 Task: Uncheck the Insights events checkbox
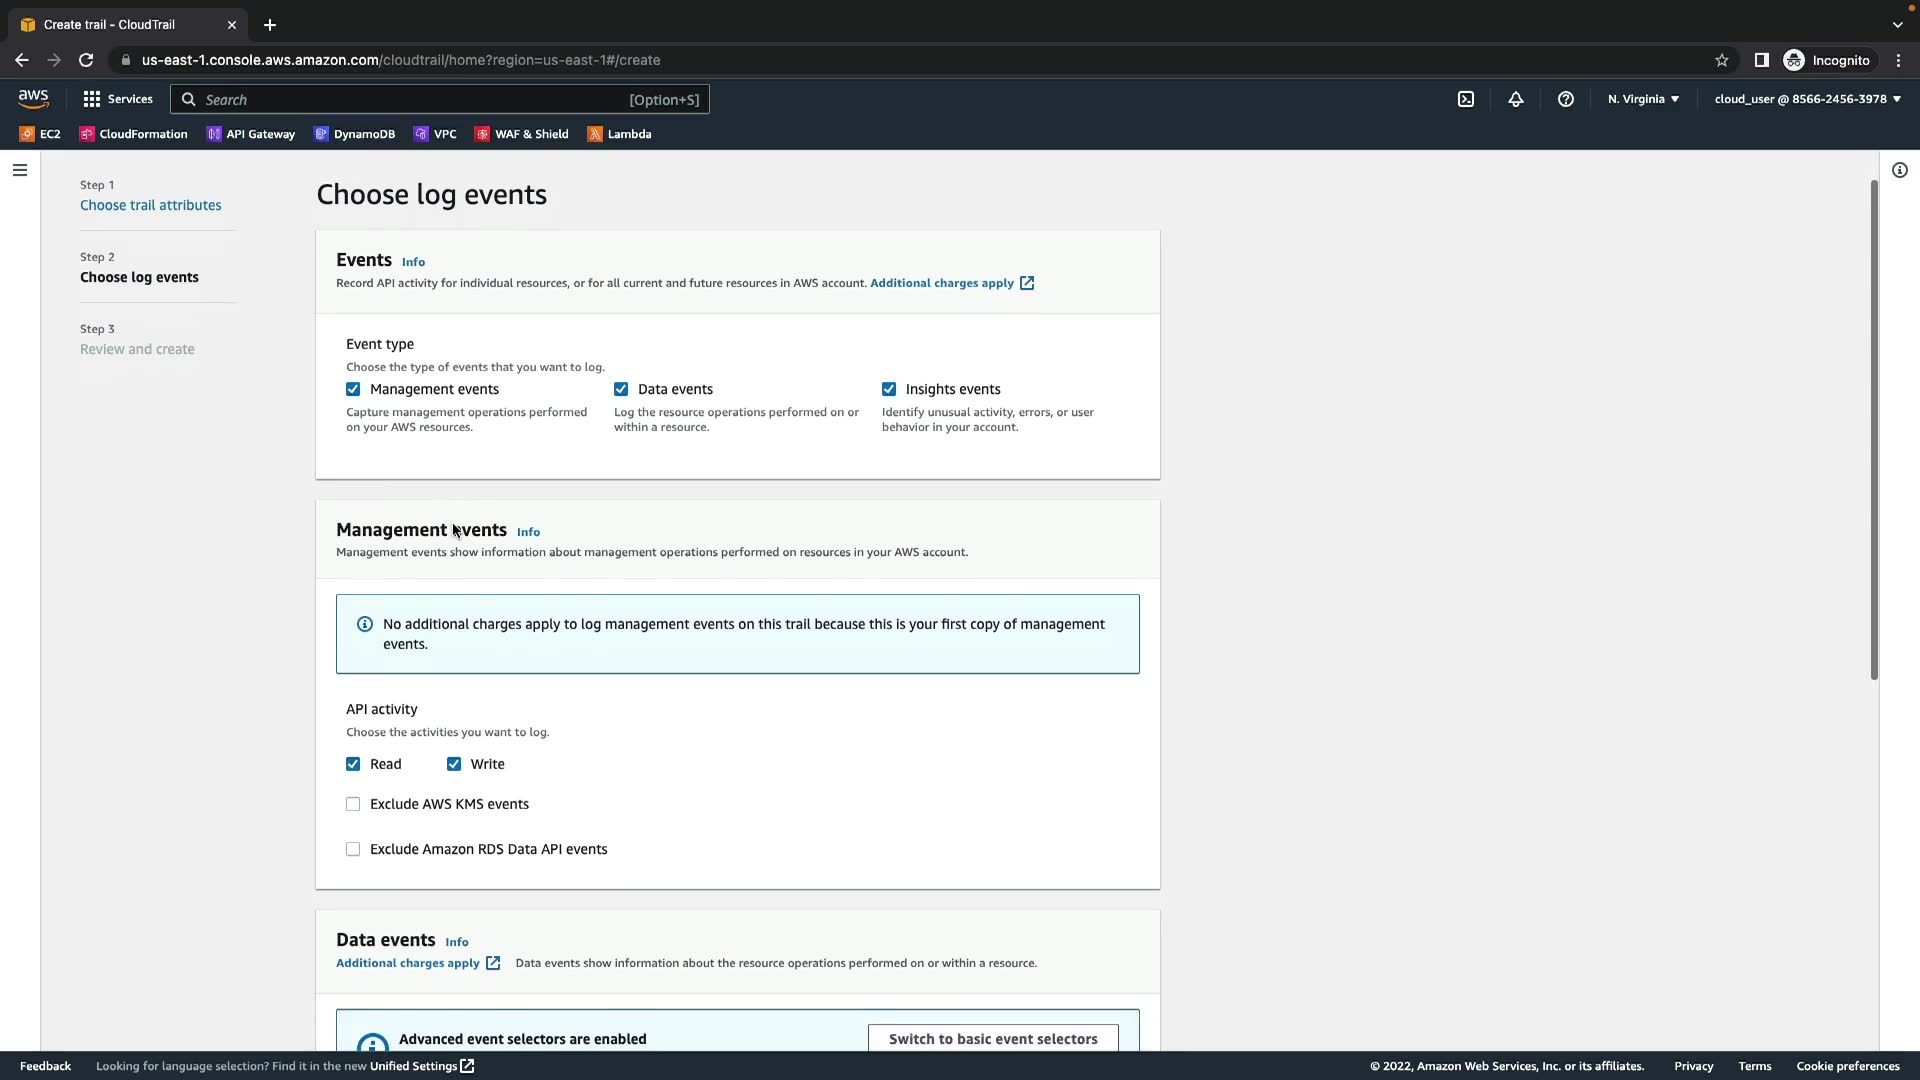pos(889,389)
